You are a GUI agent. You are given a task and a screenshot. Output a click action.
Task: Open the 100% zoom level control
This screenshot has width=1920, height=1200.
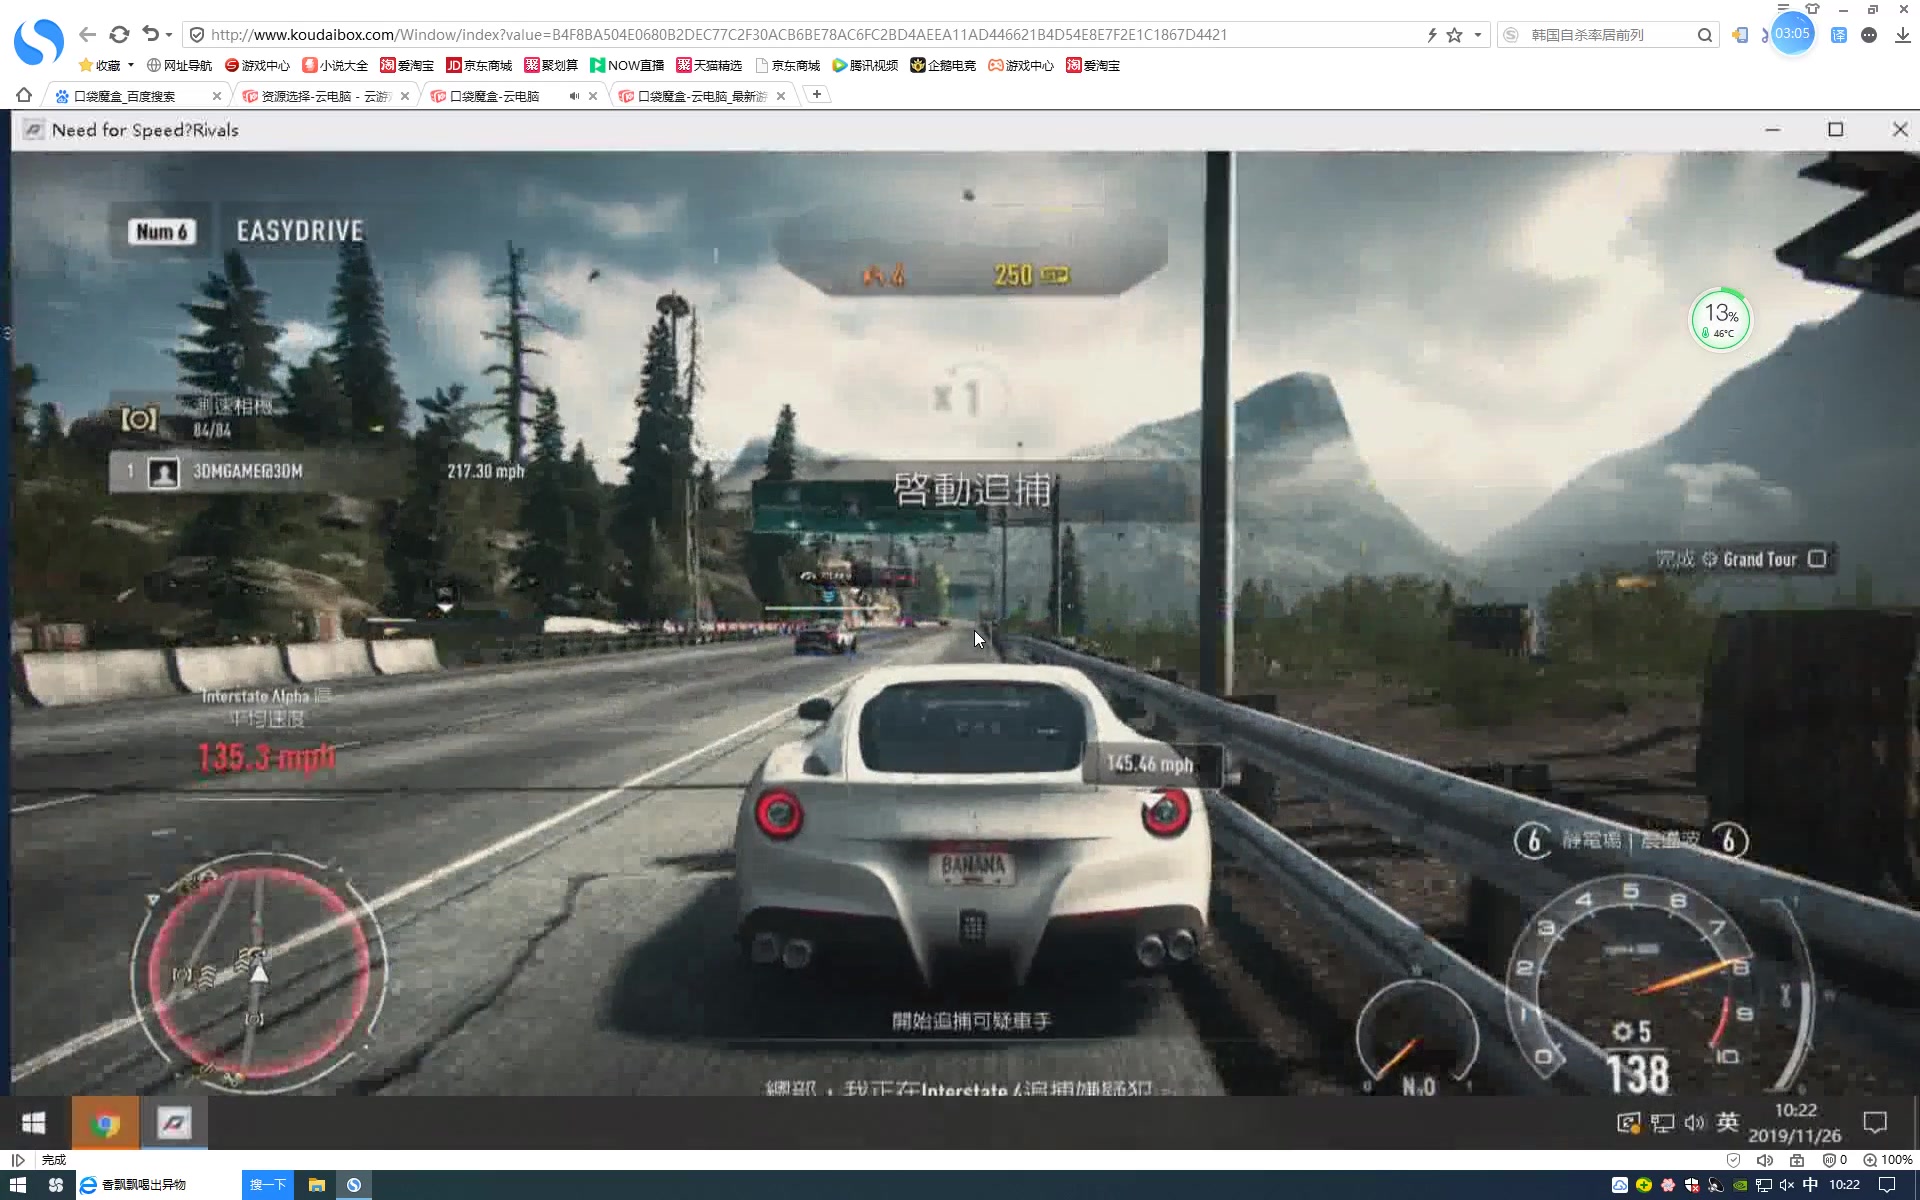coord(1887,1160)
